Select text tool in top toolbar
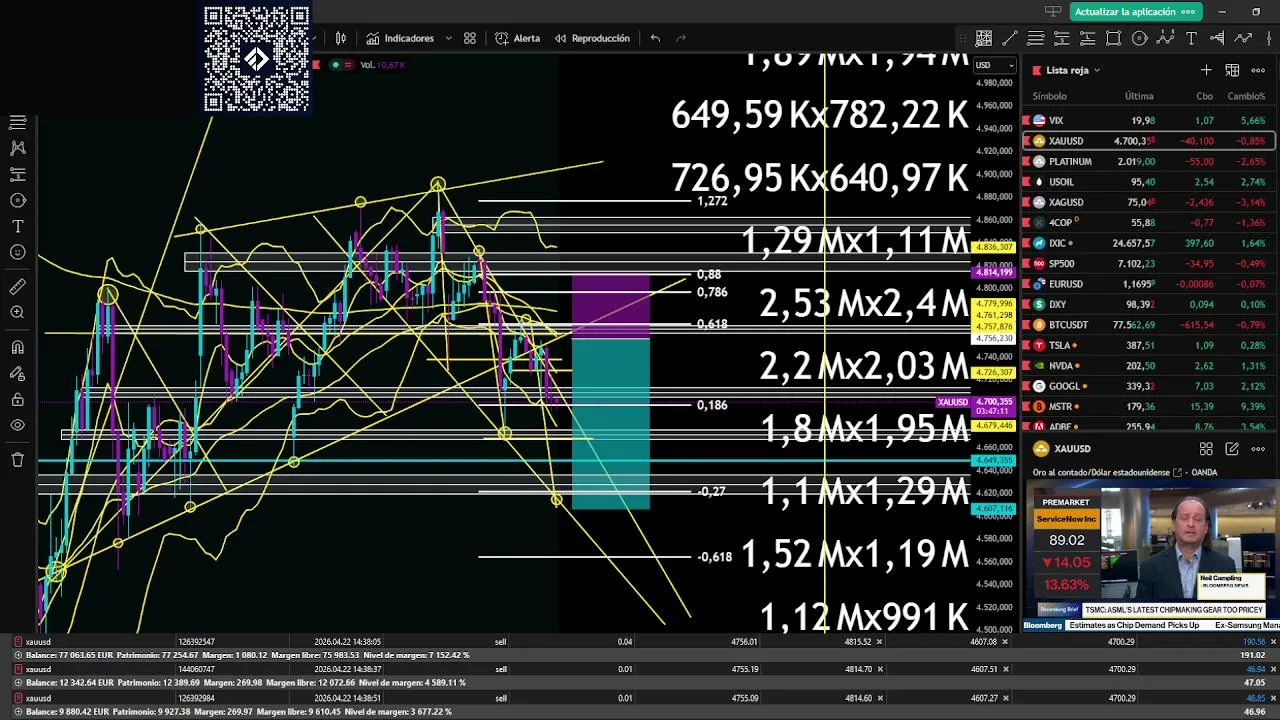 coord(1191,38)
